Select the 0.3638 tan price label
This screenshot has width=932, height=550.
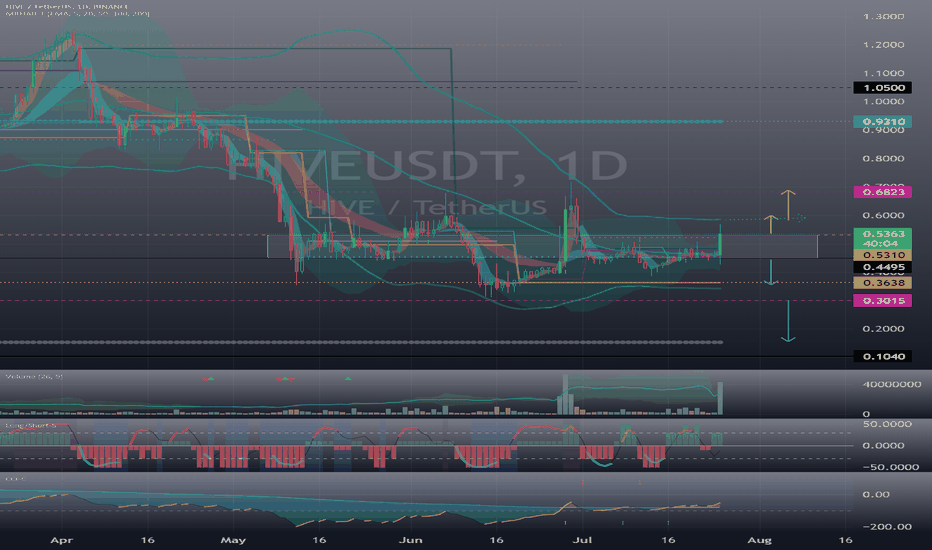[883, 282]
